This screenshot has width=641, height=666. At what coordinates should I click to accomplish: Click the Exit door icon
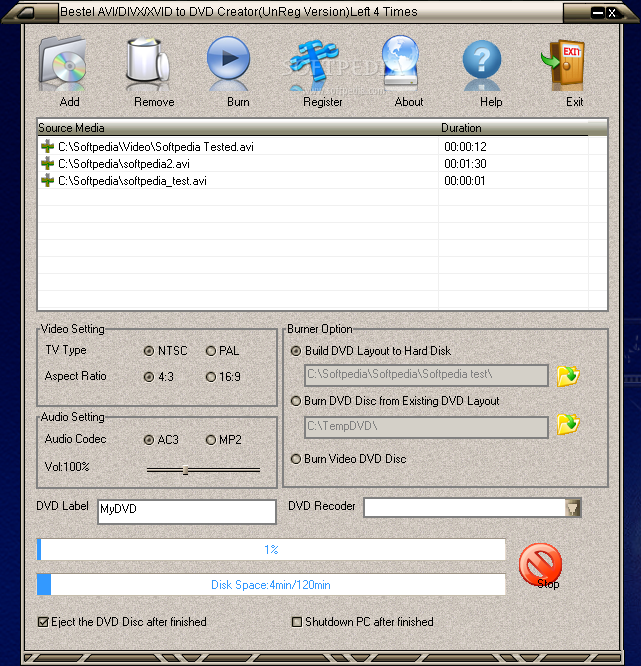(563, 65)
